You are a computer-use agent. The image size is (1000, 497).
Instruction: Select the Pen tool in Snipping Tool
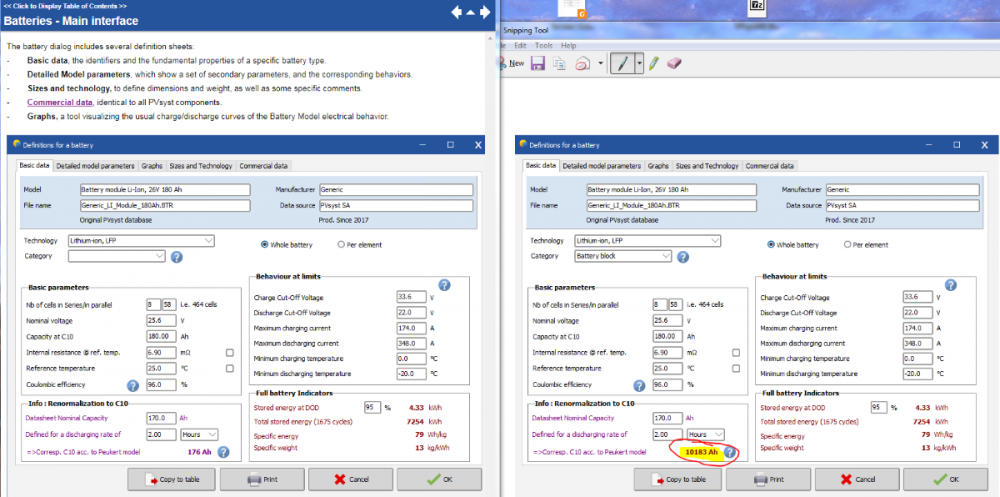(621, 63)
